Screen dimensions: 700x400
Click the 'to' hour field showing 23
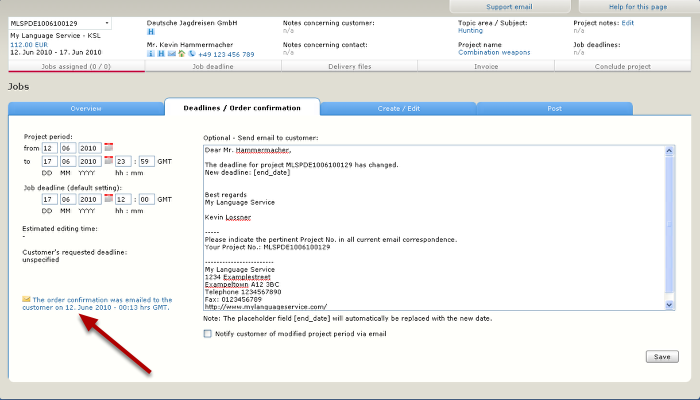coord(123,162)
